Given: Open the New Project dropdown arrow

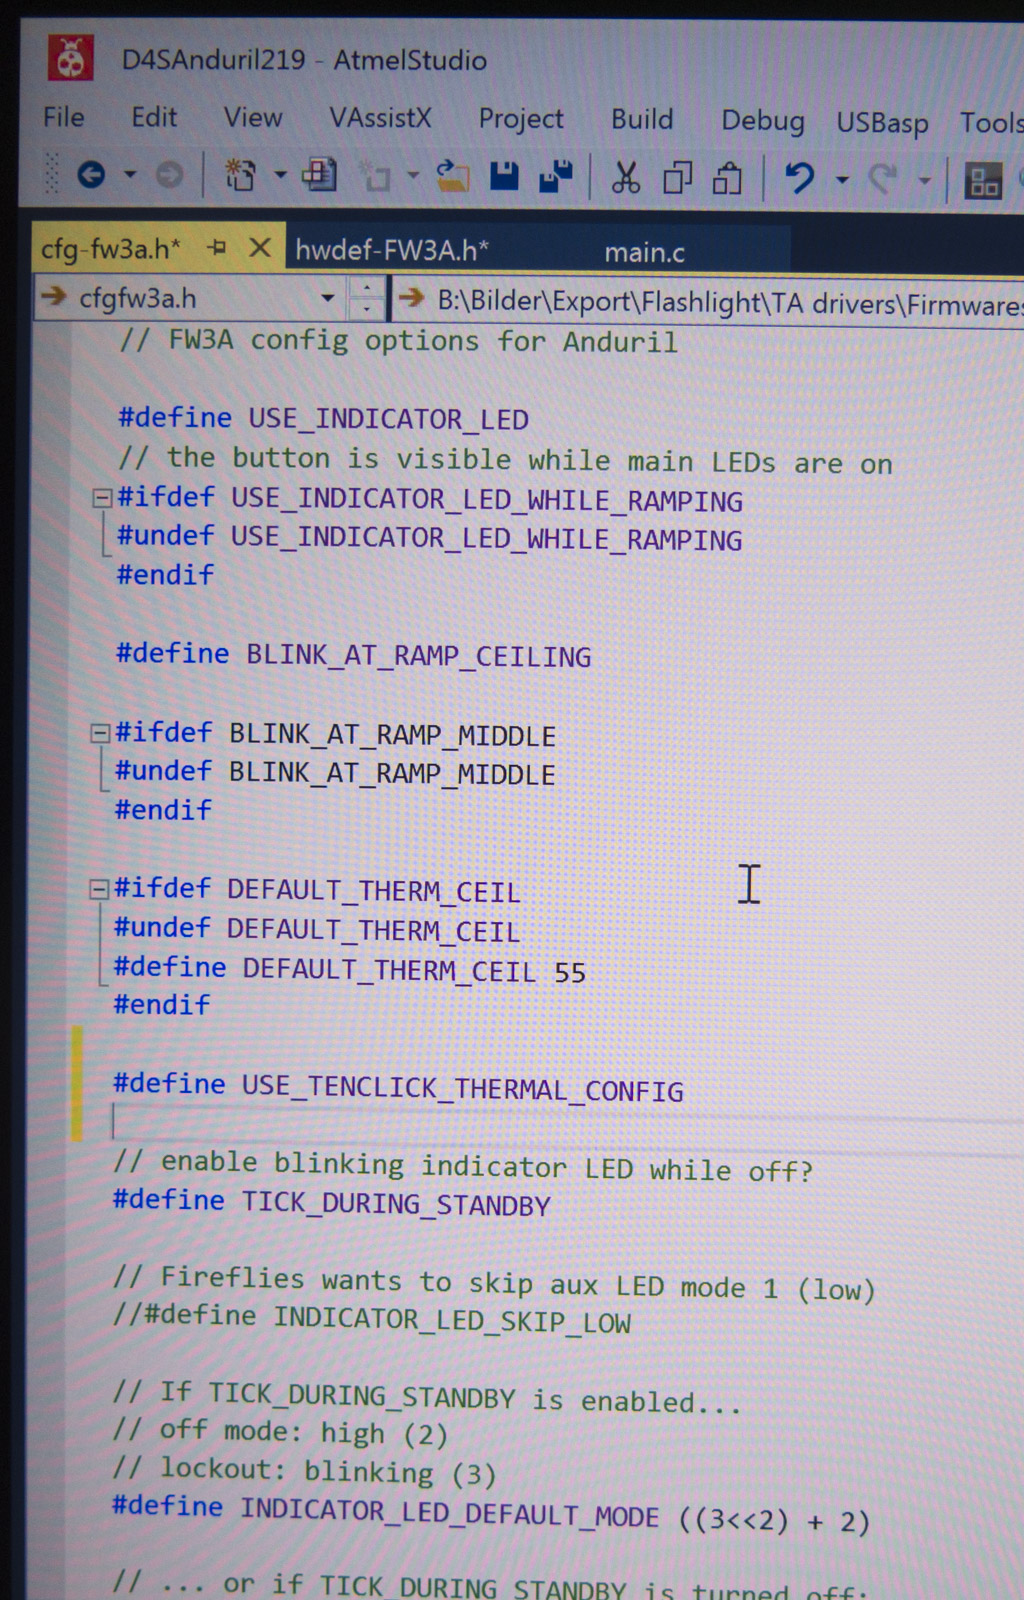Looking at the screenshot, I should [280, 176].
